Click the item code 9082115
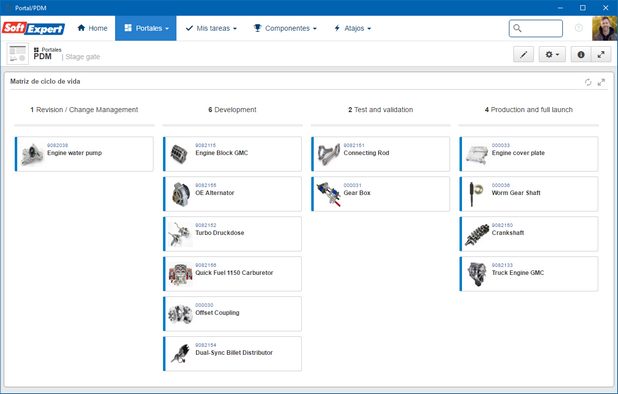Viewport: 618px width, 394px height. (206, 145)
